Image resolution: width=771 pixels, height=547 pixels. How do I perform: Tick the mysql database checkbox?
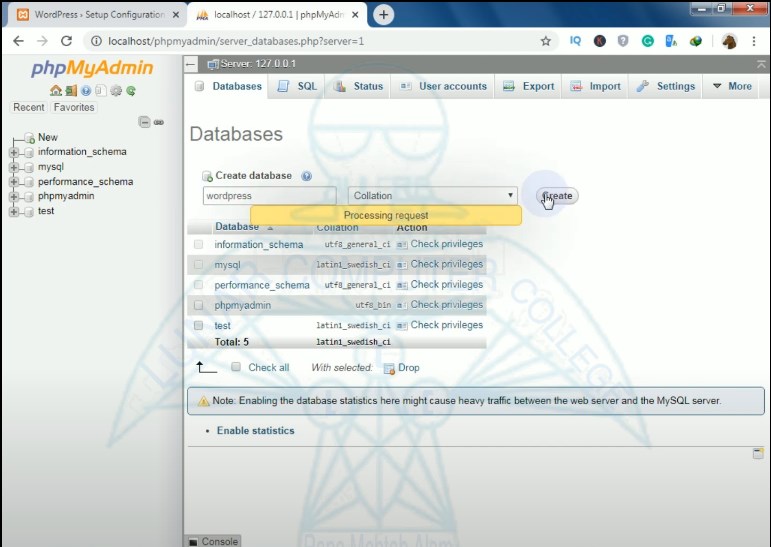coord(198,265)
